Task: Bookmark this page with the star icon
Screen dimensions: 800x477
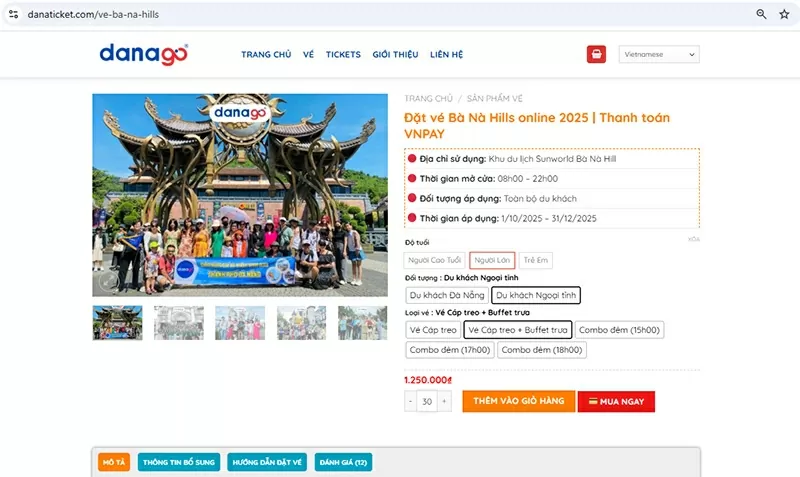Action: coord(784,14)
